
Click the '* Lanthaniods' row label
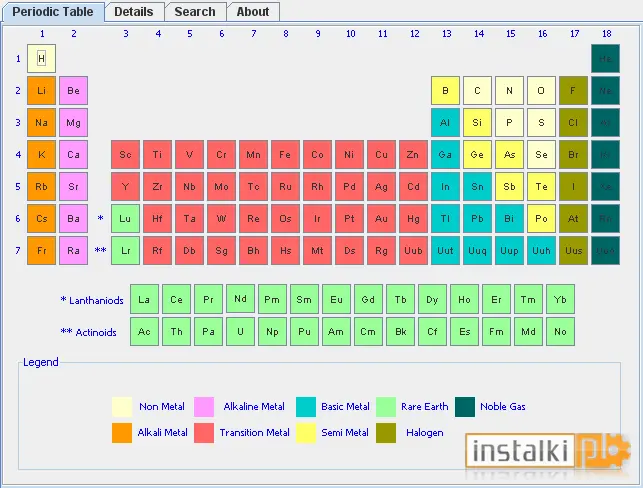click(x=92, y=300)
